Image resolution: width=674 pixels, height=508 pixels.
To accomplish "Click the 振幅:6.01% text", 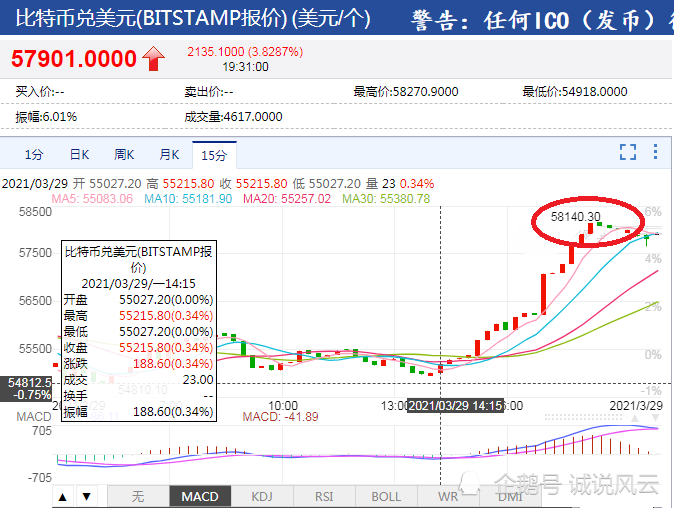I will (x=46, y=117).
